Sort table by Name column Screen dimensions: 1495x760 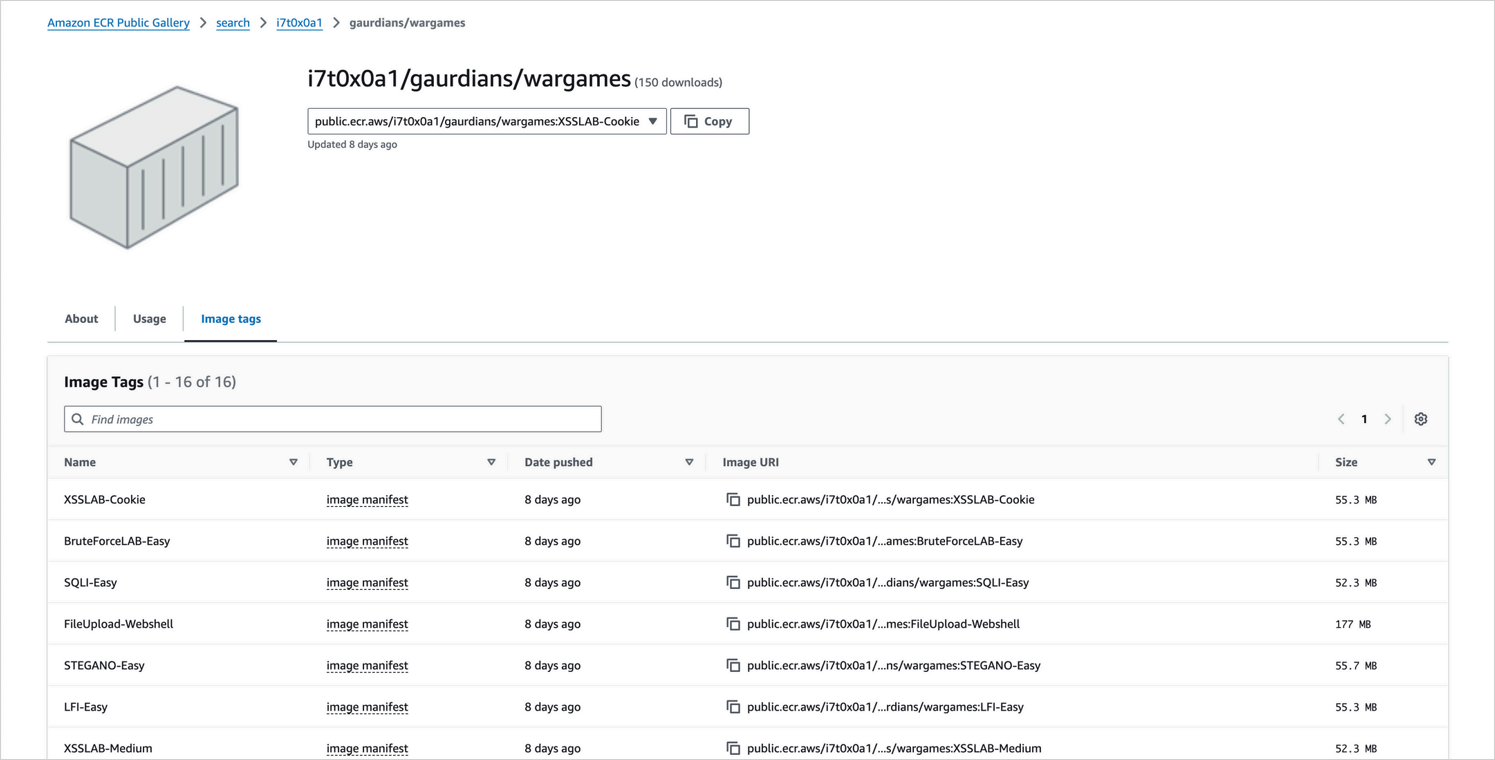point(293,462)
